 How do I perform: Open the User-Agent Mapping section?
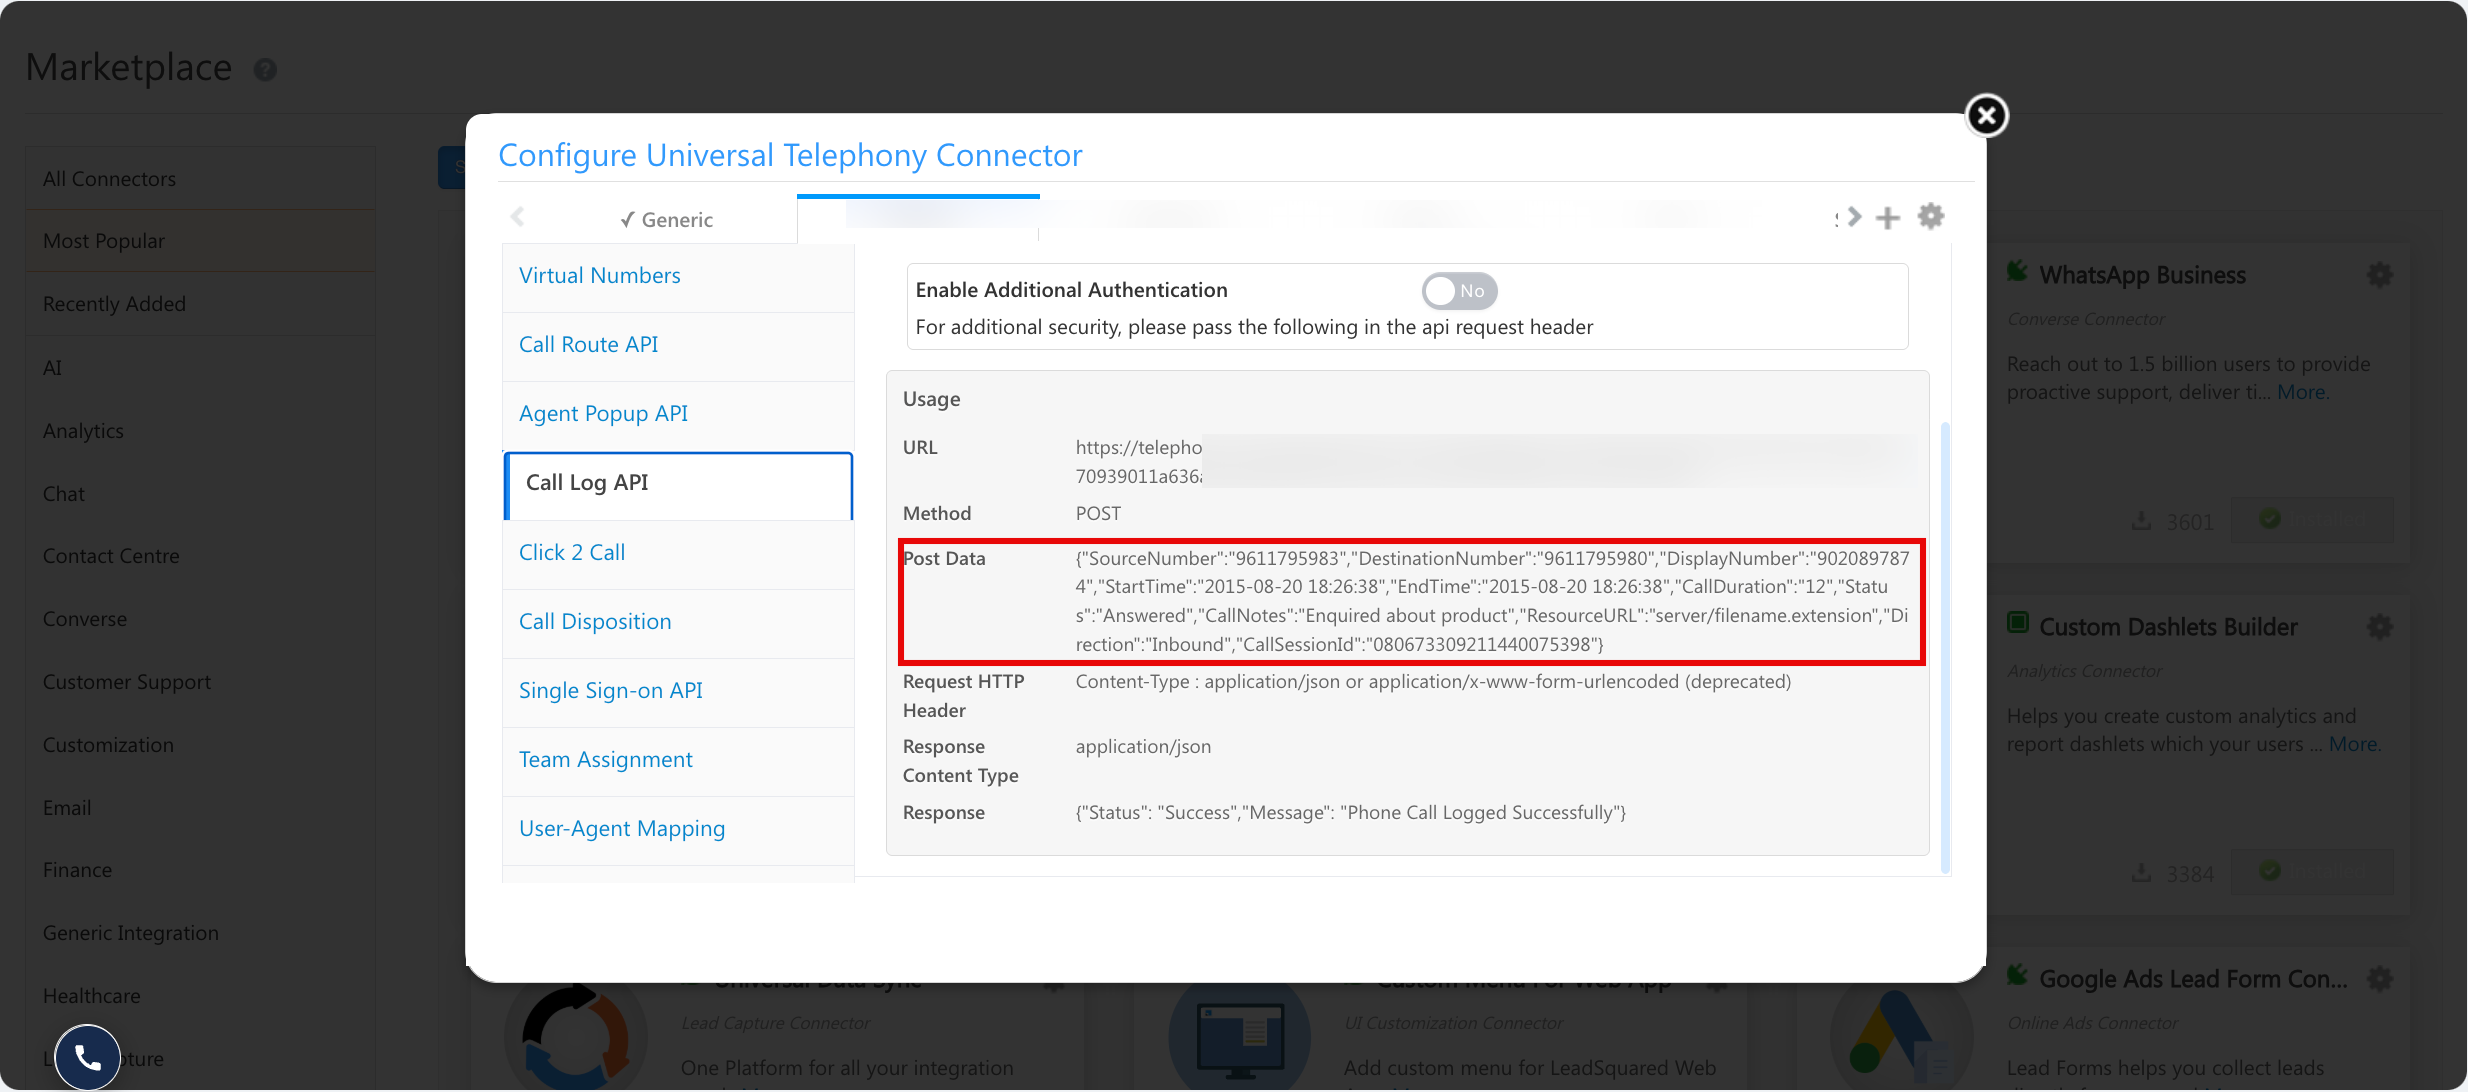[678, 829]
